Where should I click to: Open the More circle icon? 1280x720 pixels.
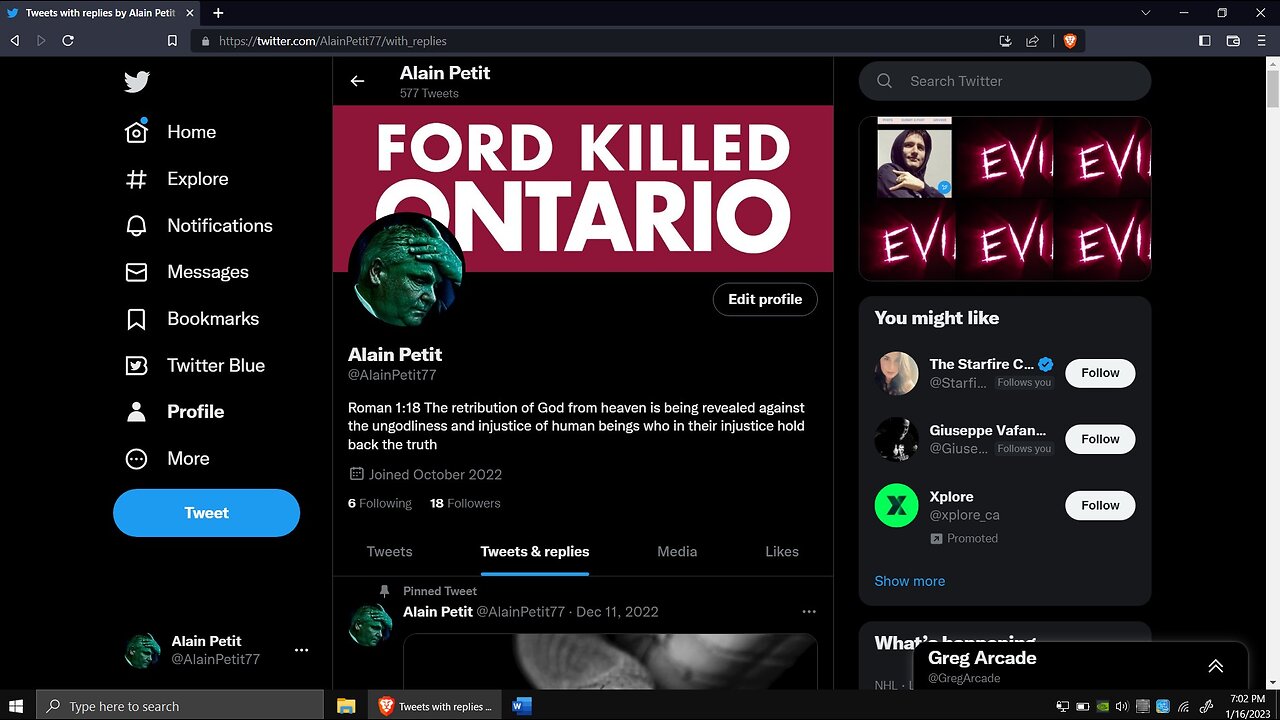(x=136, y=459)
